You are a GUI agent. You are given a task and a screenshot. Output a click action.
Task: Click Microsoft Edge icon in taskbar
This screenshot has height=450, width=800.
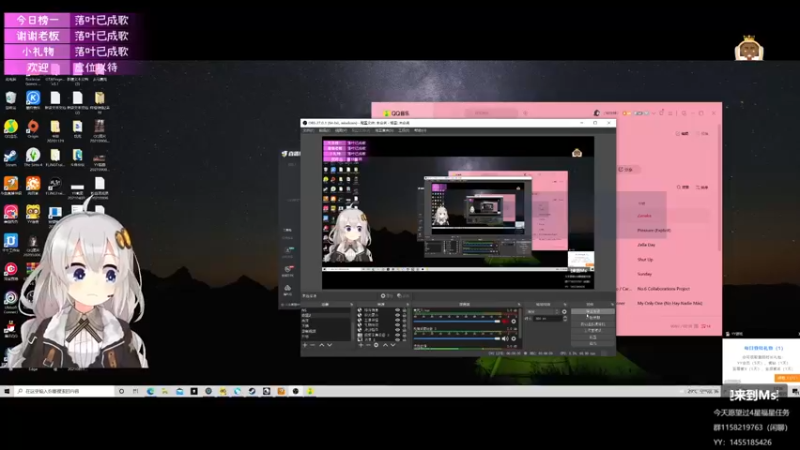tap(151, 391)
